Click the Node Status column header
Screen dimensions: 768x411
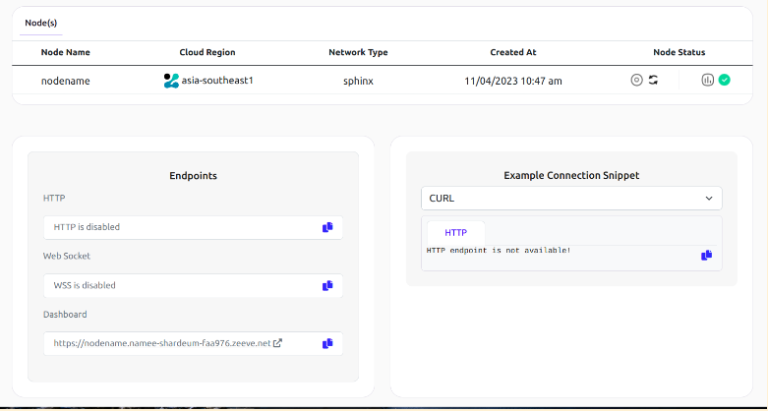679,52
